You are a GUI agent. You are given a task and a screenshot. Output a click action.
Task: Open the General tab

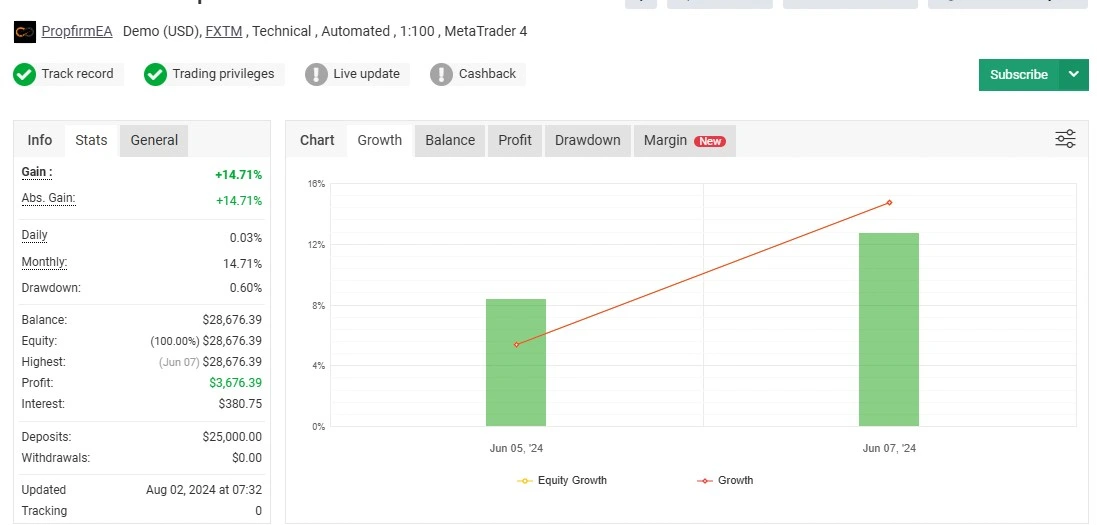point(154,140)
